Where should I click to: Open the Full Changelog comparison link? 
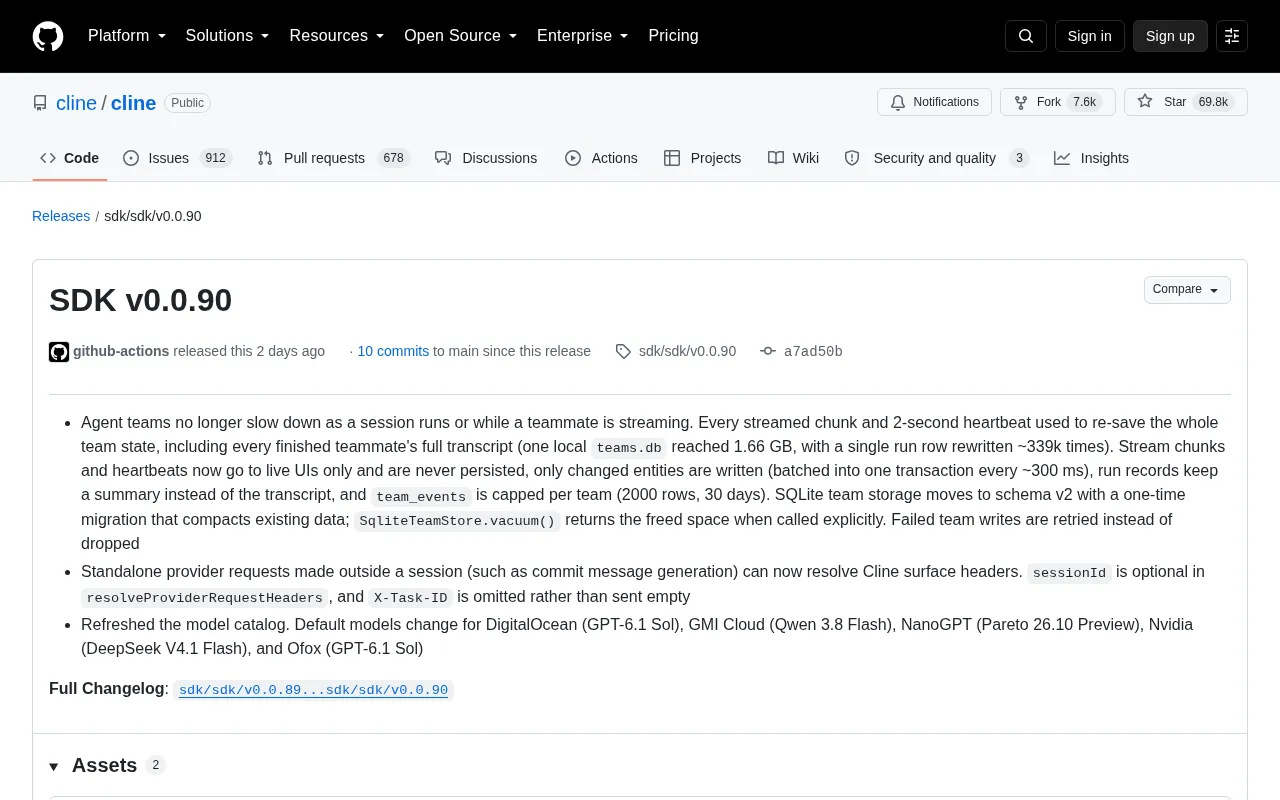313,690
